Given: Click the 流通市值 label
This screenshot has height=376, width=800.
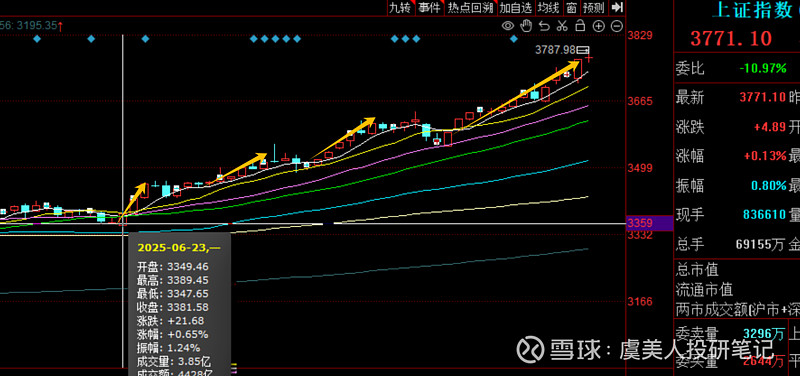Looking at the screenshot, I should 704,289.
